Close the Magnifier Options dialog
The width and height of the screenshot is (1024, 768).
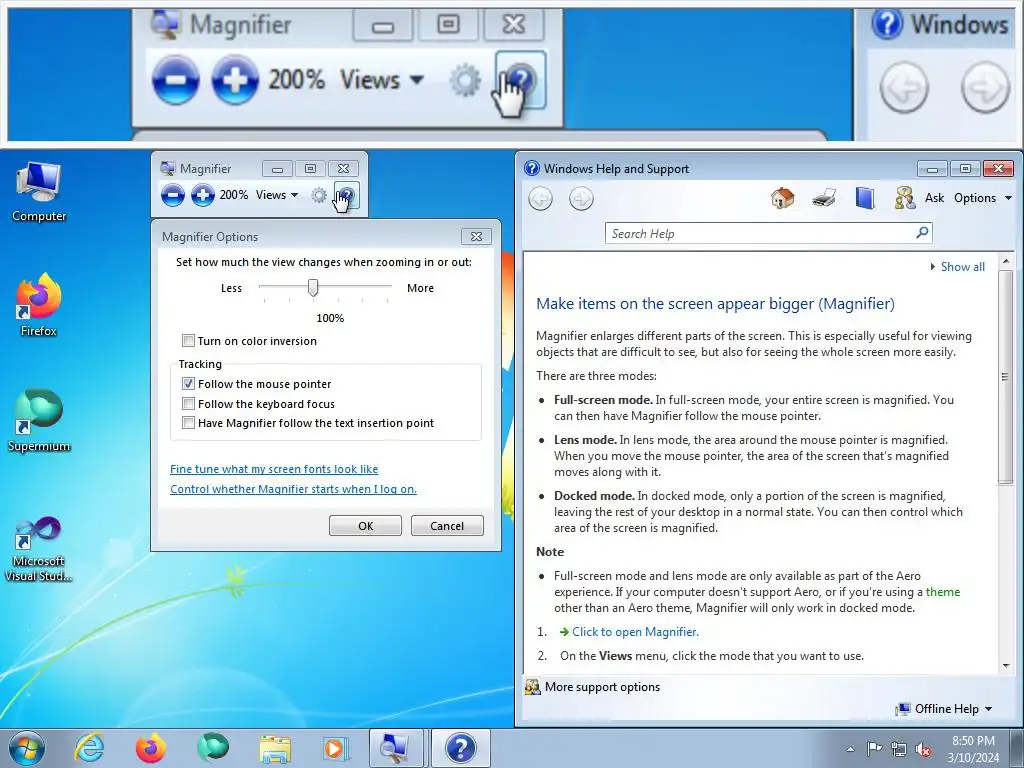476,236
